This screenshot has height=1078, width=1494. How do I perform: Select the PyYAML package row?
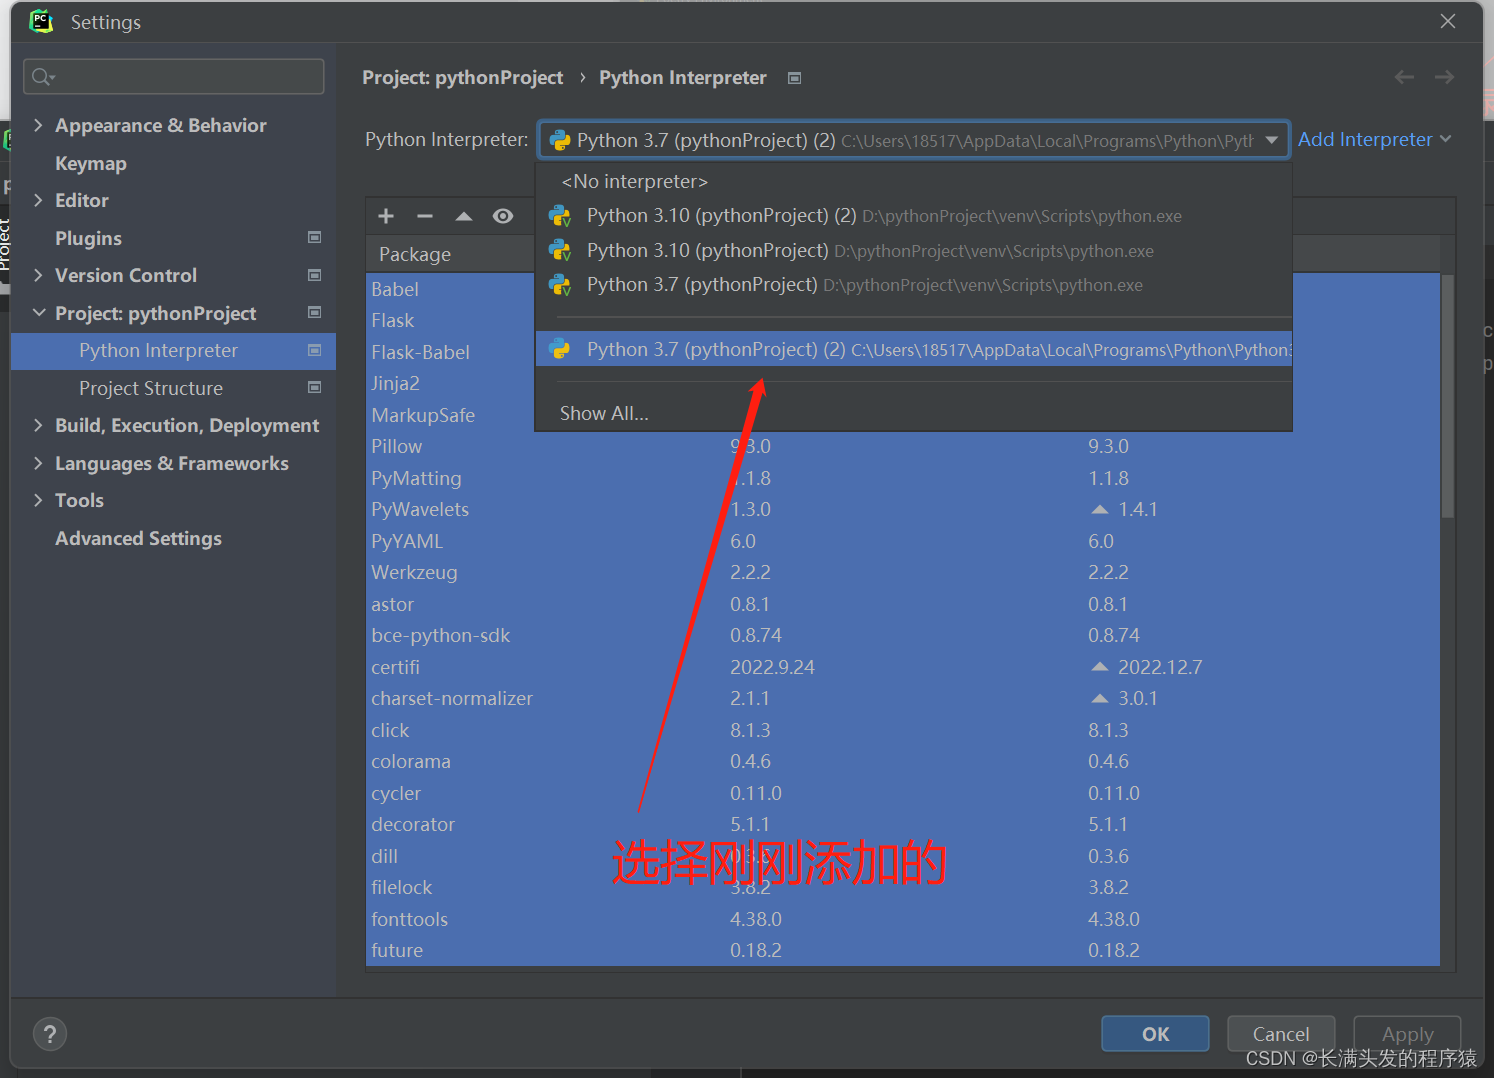coord(903,541)
